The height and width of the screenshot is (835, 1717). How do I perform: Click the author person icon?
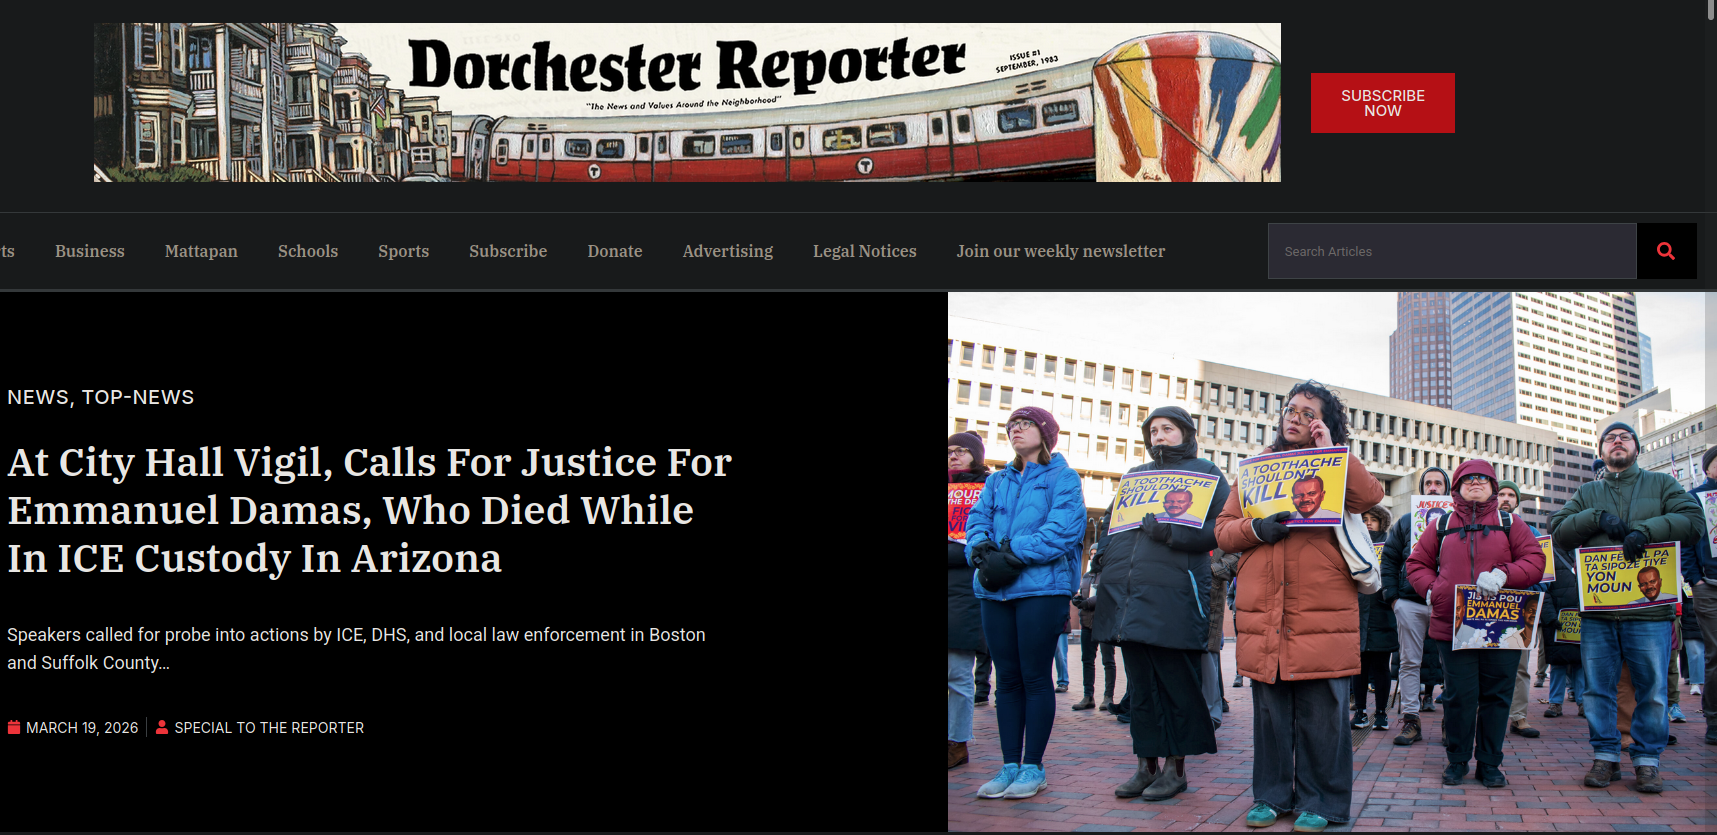pos(162,728)
